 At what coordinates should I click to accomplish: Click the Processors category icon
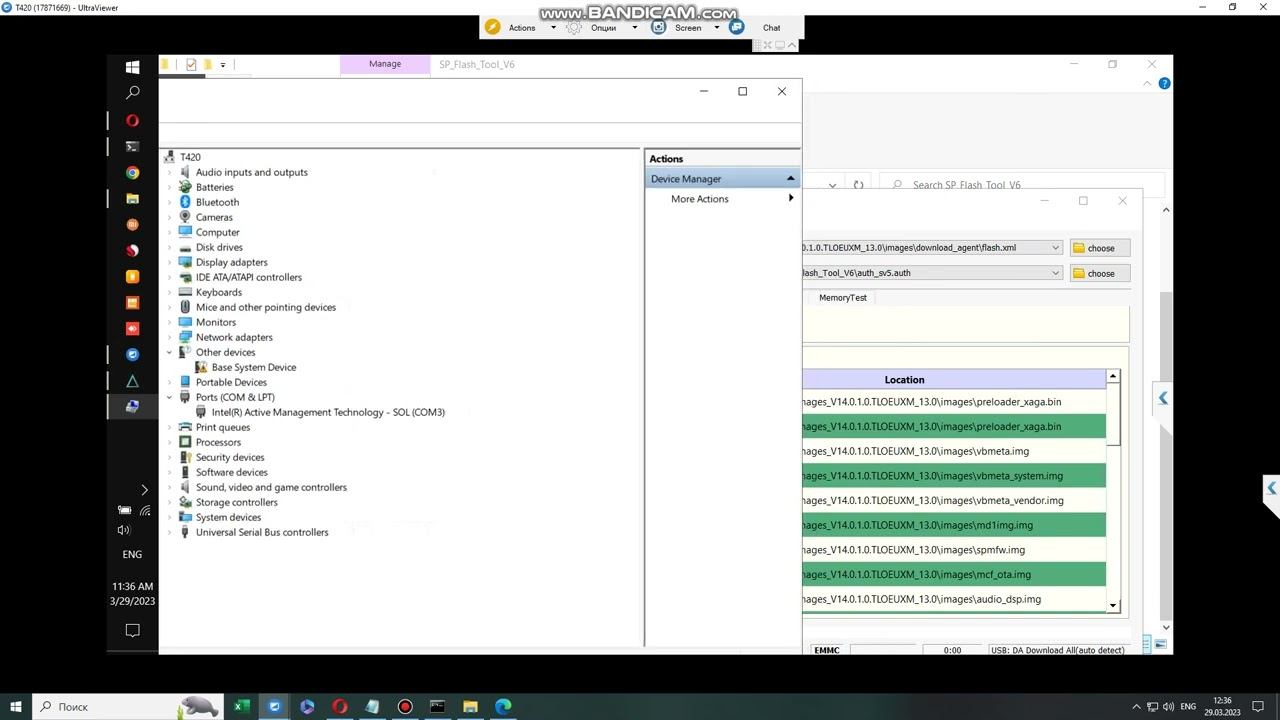tap(185, 442)
